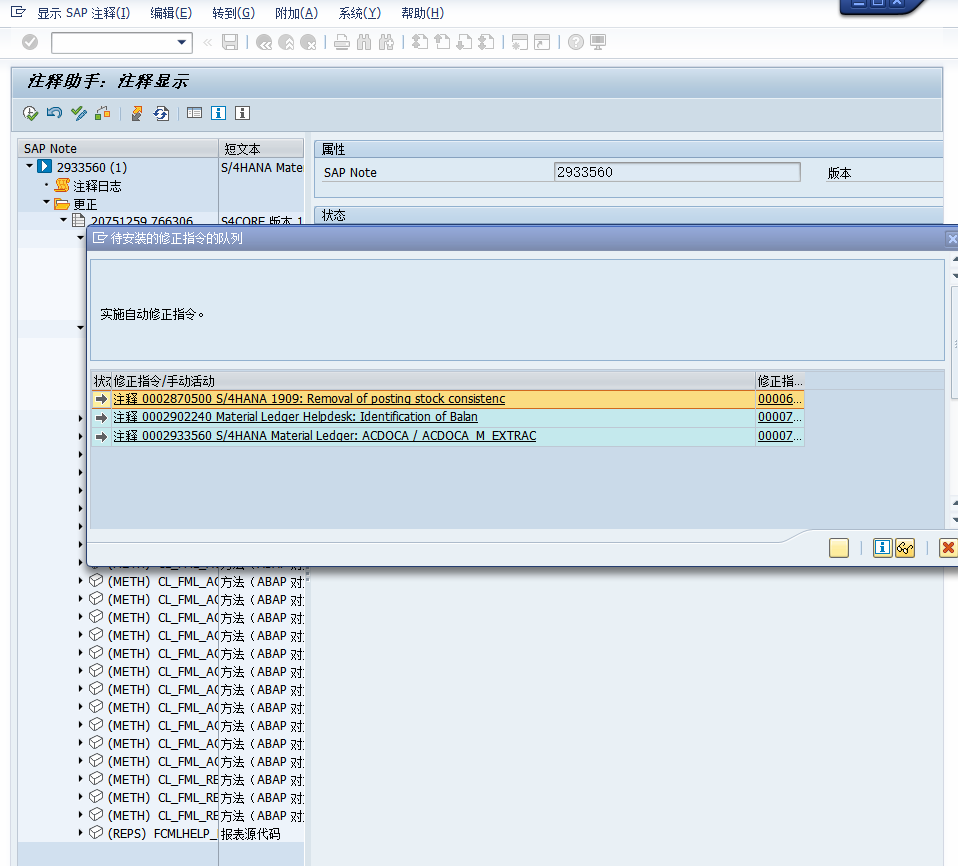Click the refresh document icon with circular arrows
This screenshot has width=958, height=866.
161,113
